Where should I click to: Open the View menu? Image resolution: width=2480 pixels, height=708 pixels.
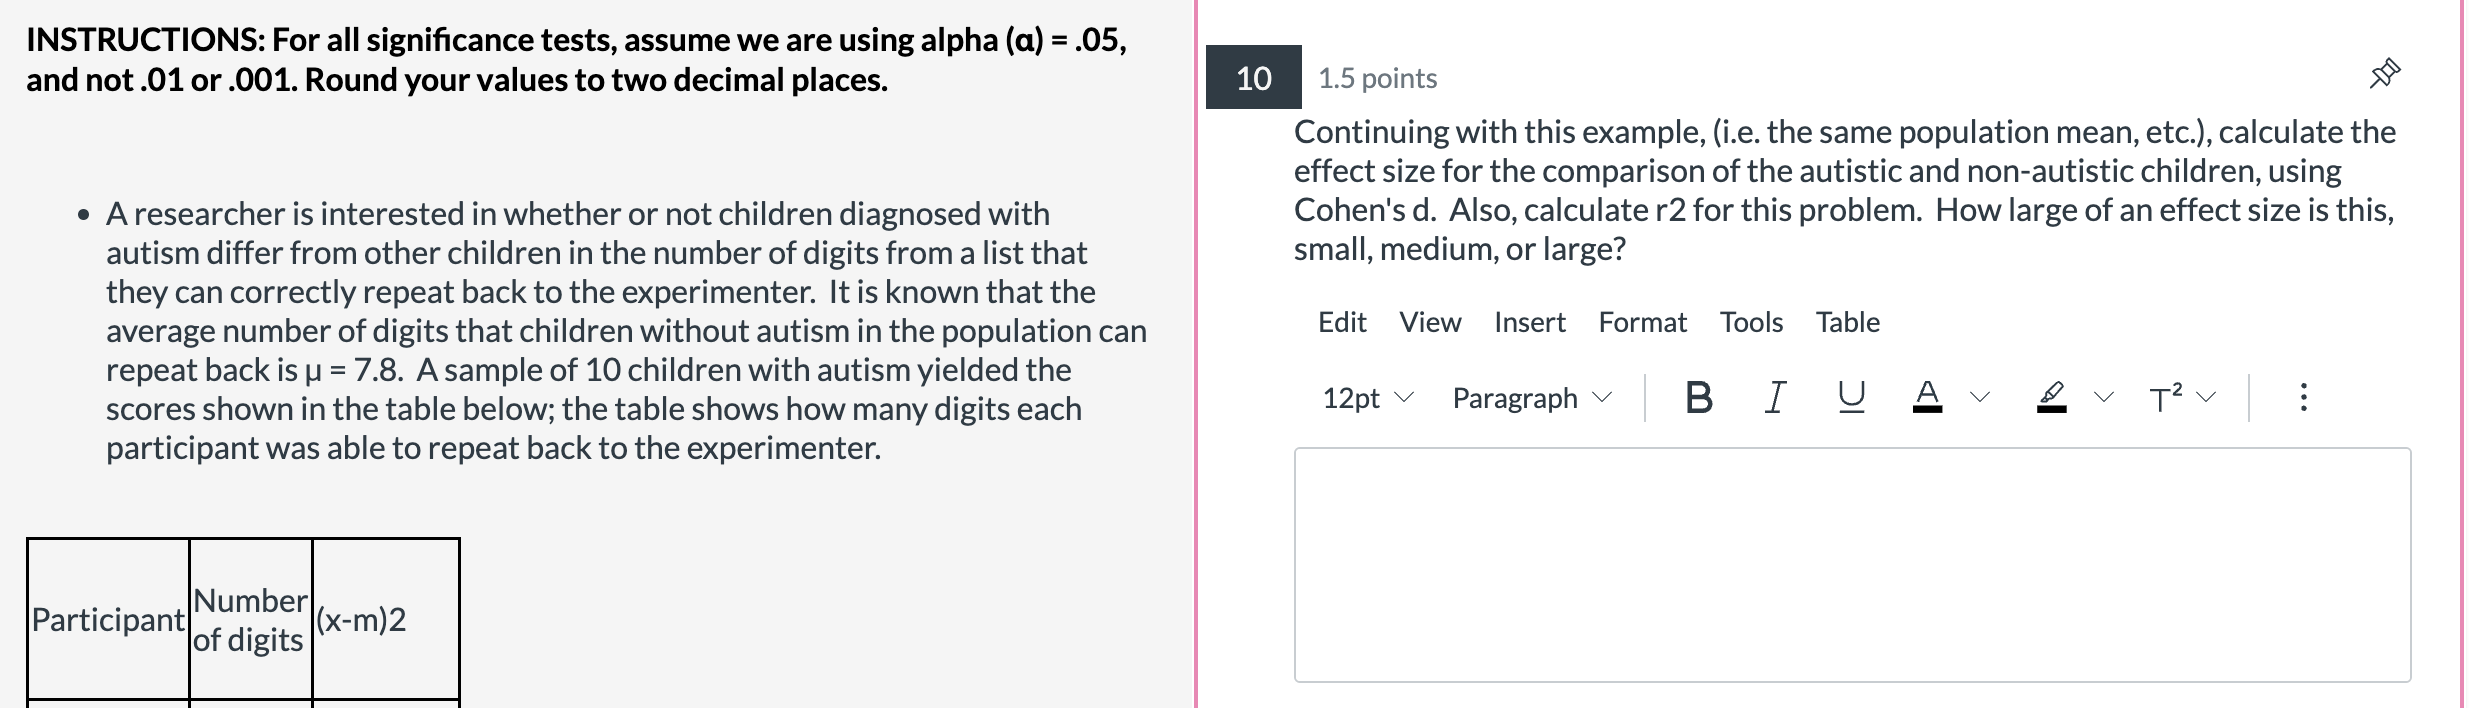pos(1430,322)
